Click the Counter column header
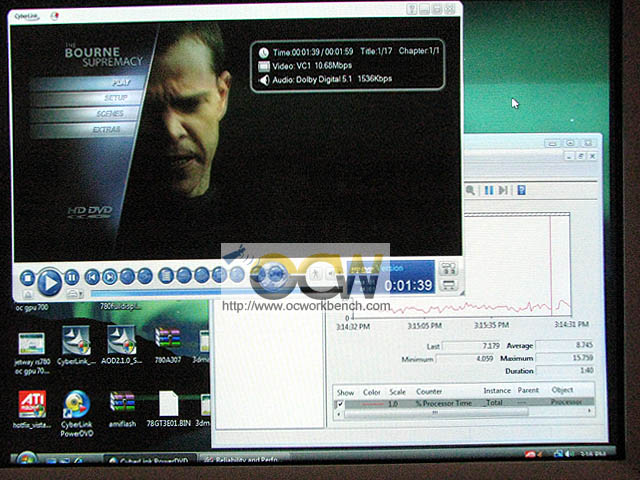Image resolution: width=640 pixels, height=480 pixels. click(x=429, y=391)
